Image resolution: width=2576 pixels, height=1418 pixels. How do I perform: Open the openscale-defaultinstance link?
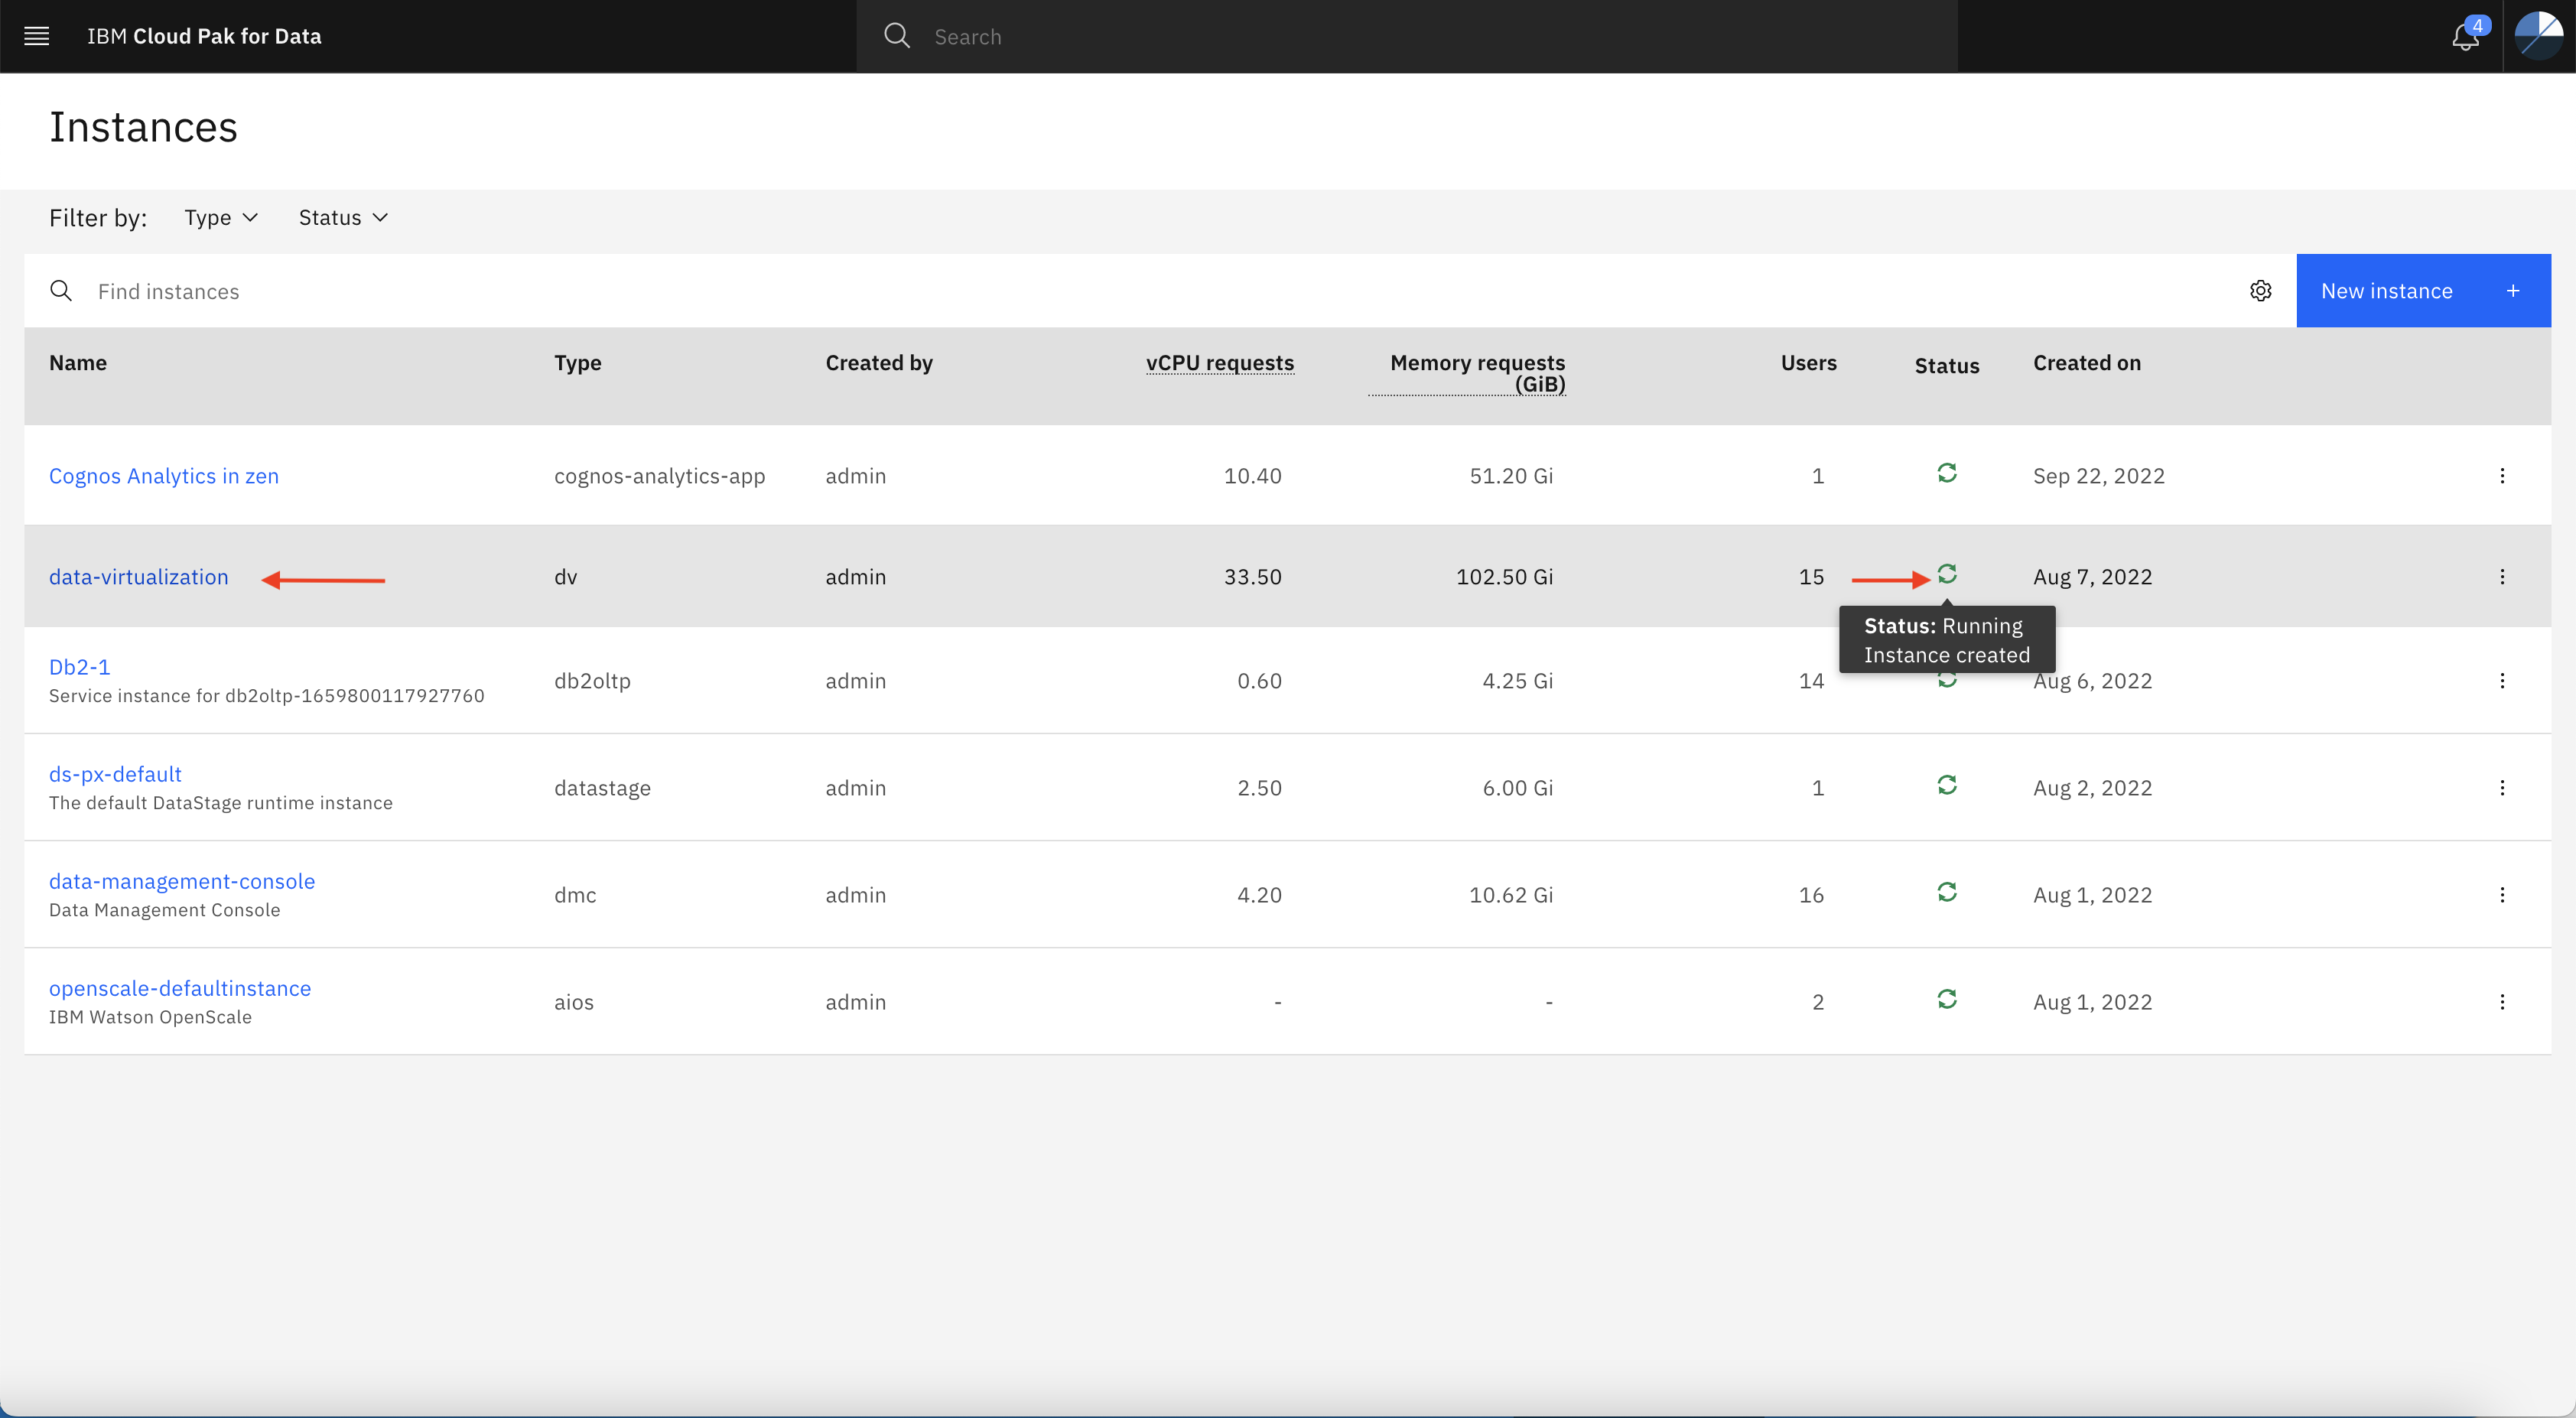180,988
